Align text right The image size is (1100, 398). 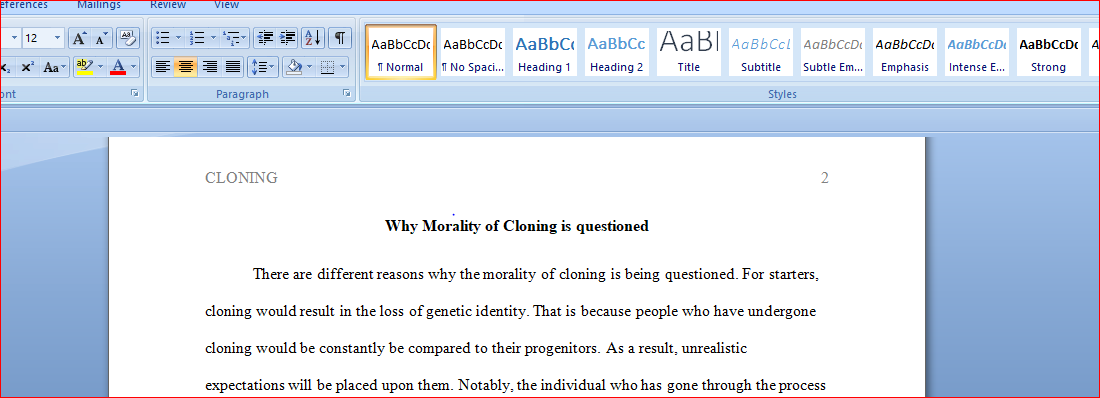click(x=209, y=67)
